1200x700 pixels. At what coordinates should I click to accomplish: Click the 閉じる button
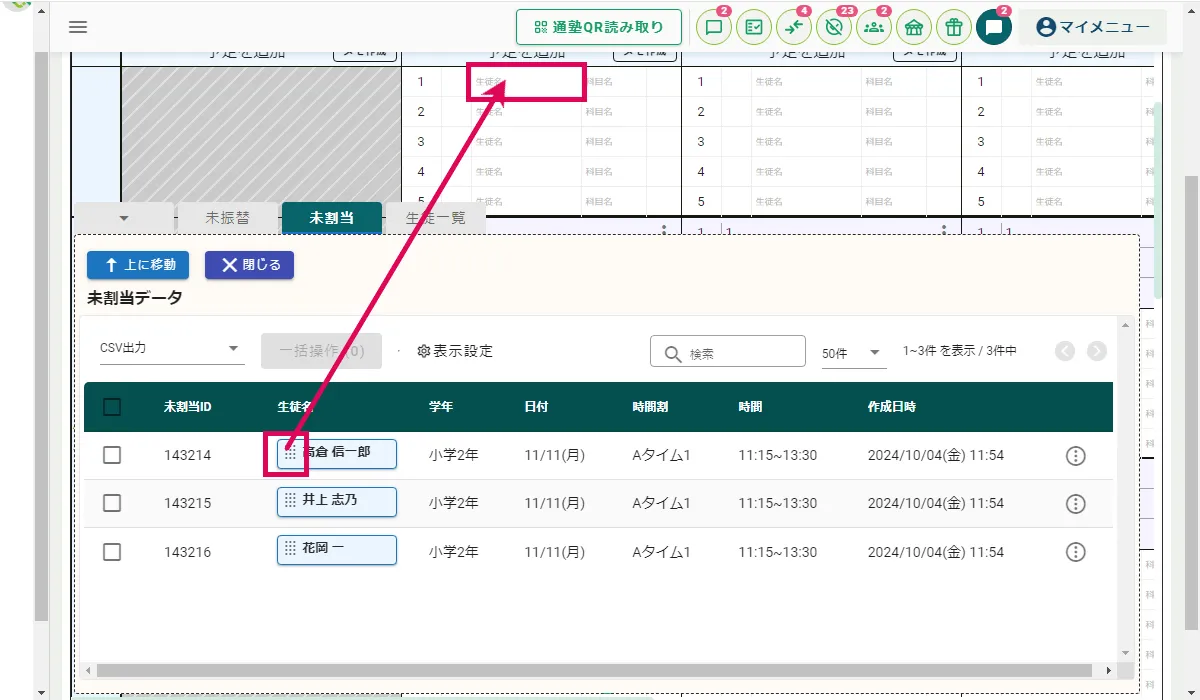tap(249, 265)
